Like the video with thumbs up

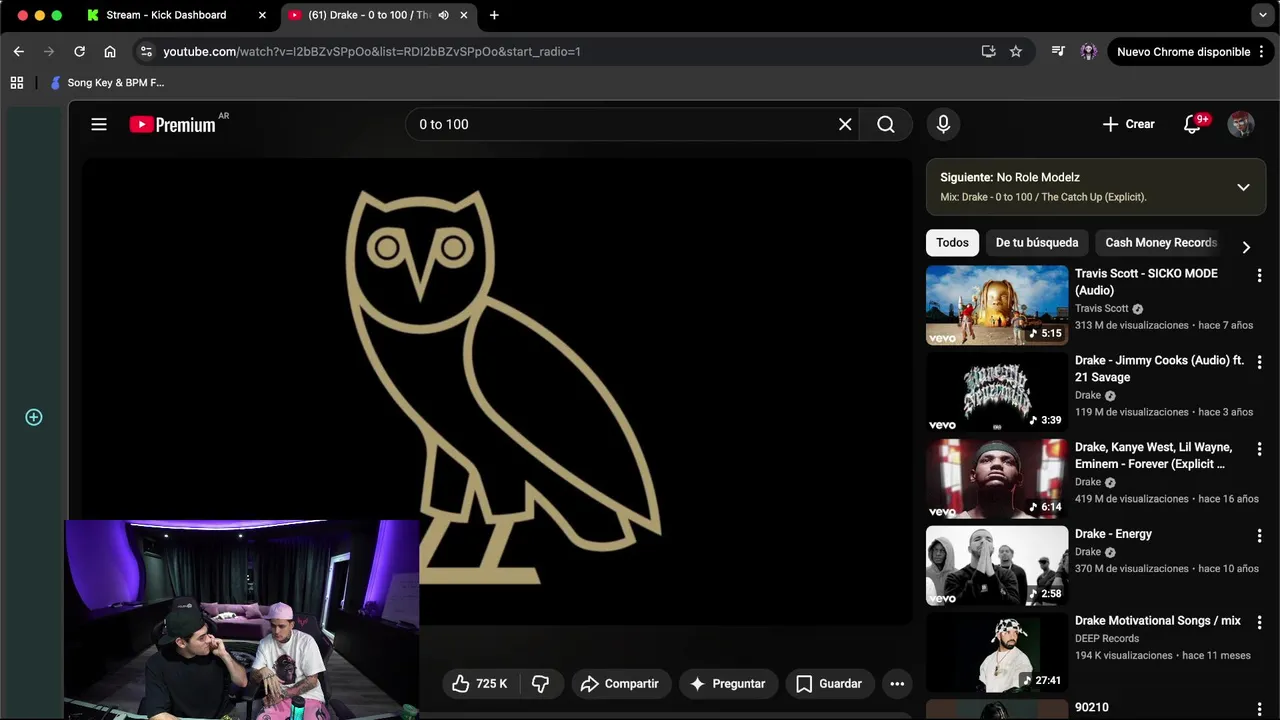pos(479,684)
